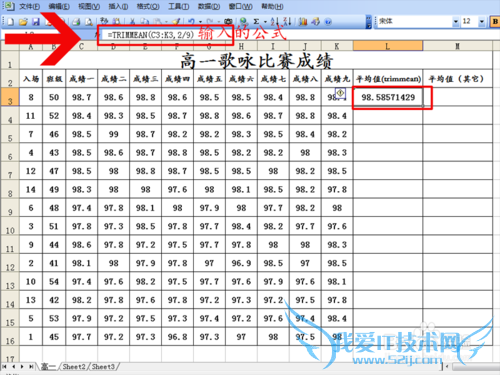Viewport: 500px width, 375px height.
Task: Switch to the Sheet2 tab
Action: tap(74, 367)
